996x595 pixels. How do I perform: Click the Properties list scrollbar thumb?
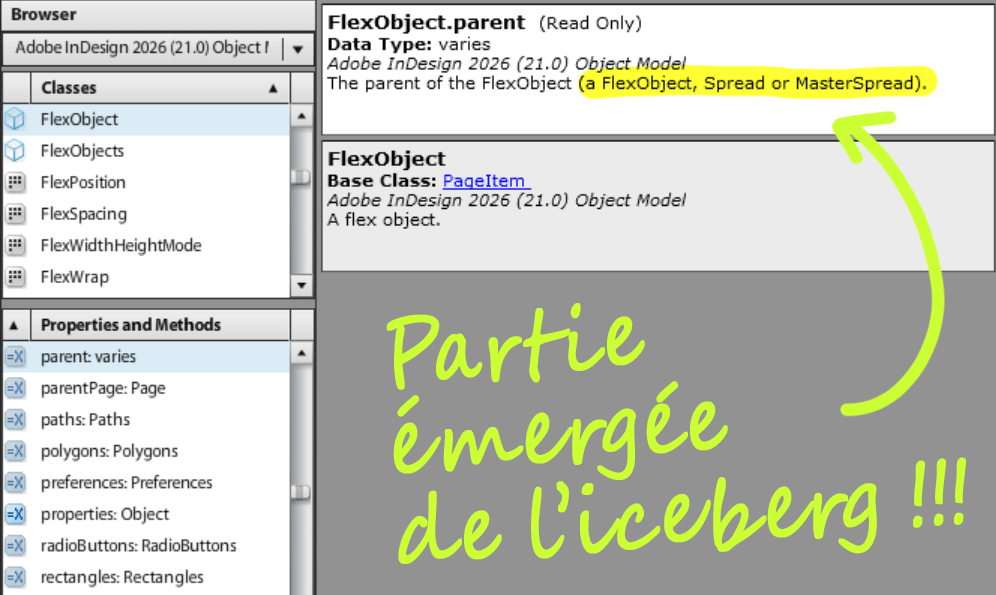pyautogui.click(x=300, y=491)
